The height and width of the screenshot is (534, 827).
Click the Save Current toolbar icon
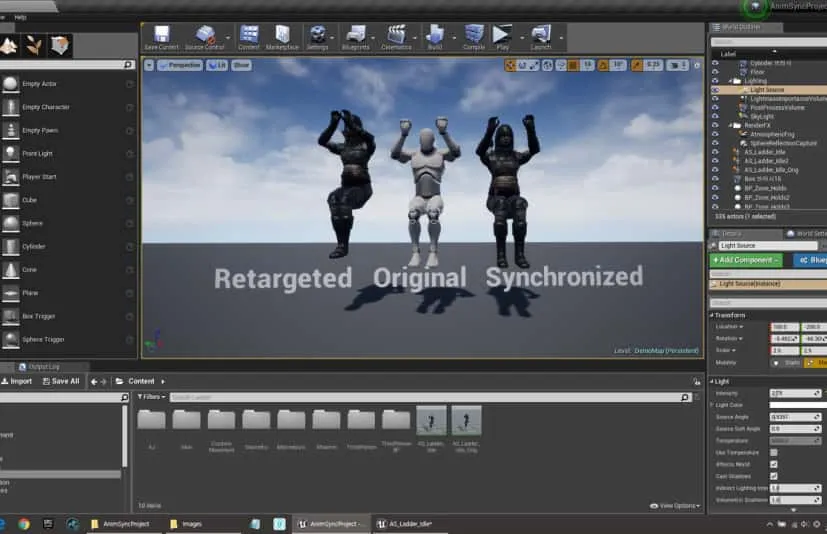point(161,37)
